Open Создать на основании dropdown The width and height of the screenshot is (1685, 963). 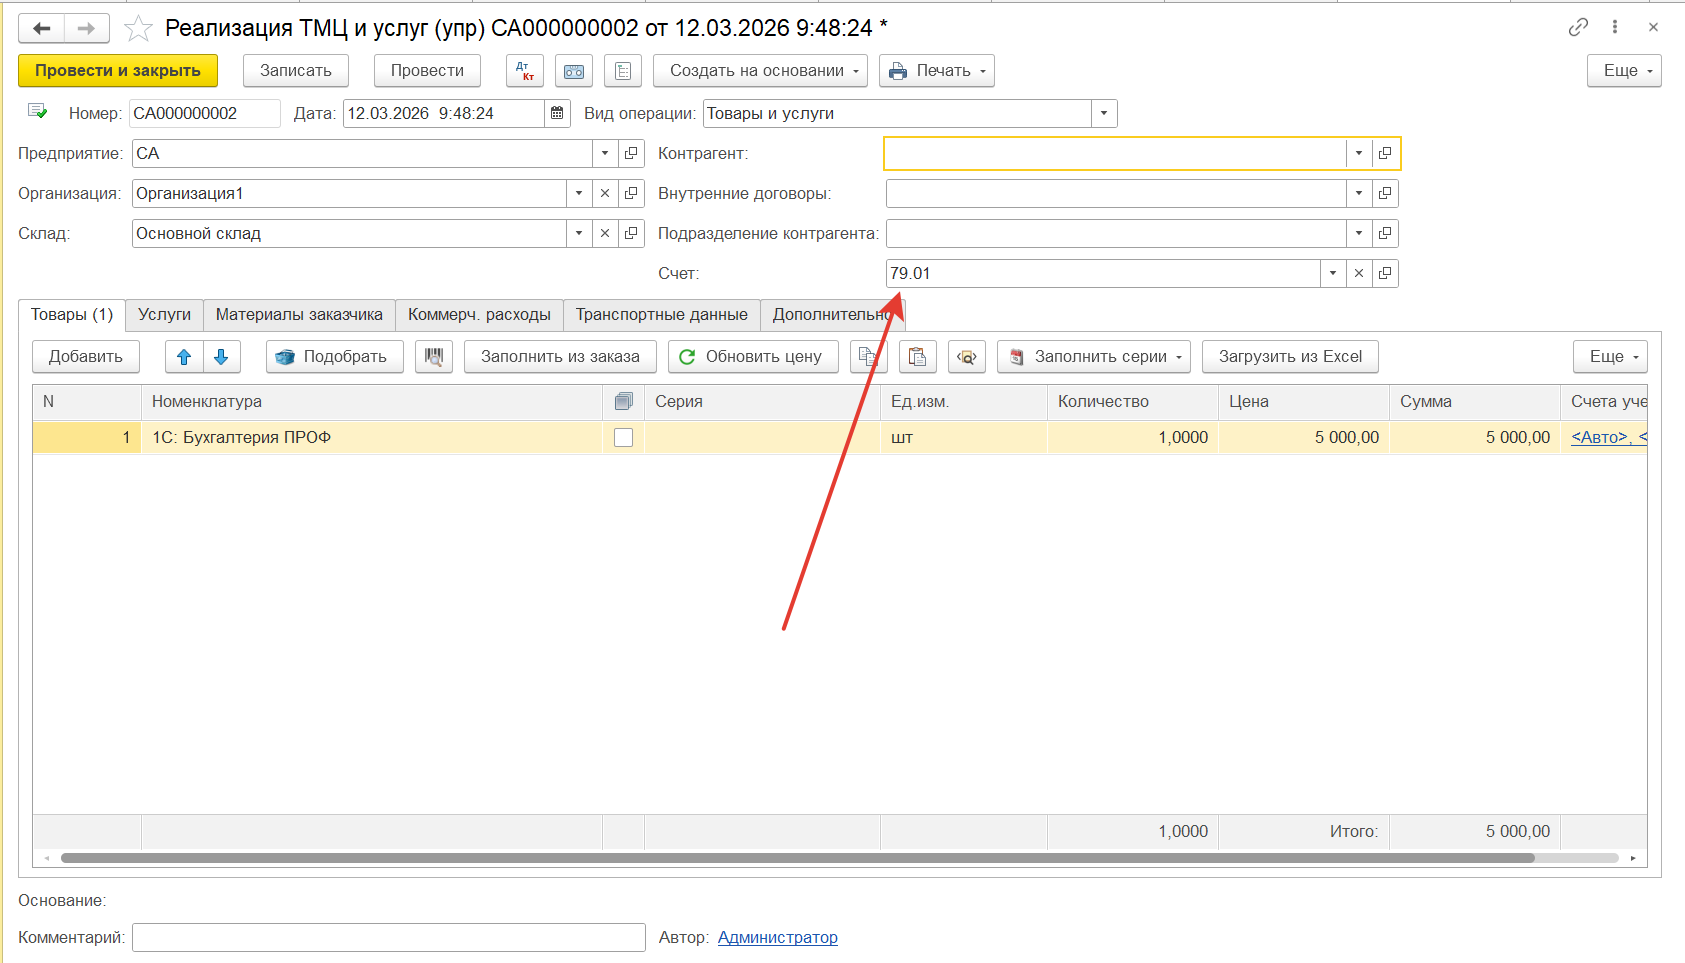760,71
